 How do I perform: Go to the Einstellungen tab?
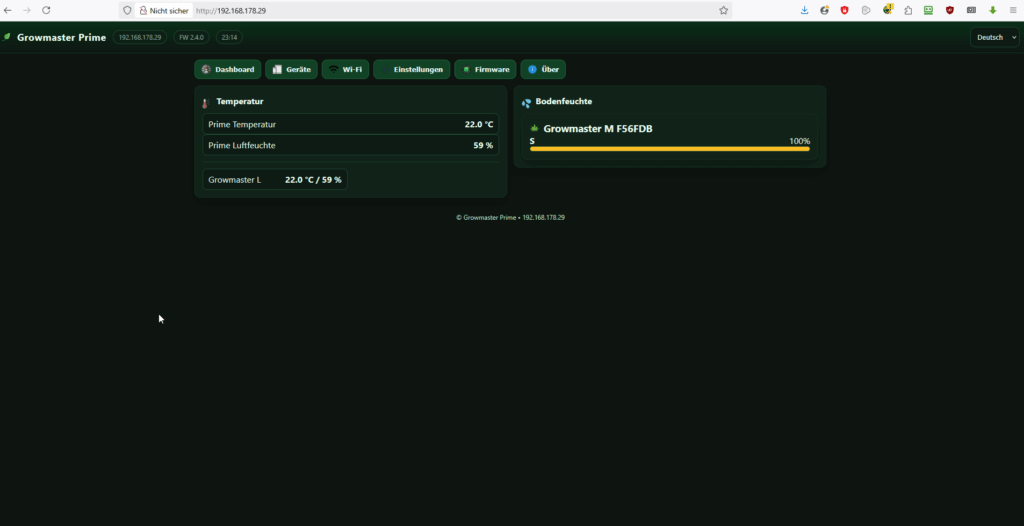[411, 69]
